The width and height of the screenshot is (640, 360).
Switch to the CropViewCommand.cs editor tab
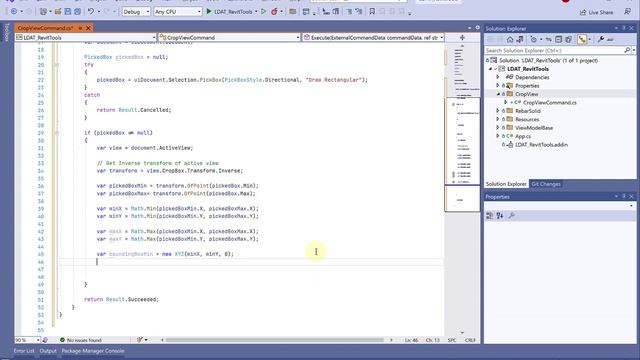[45, 28]
